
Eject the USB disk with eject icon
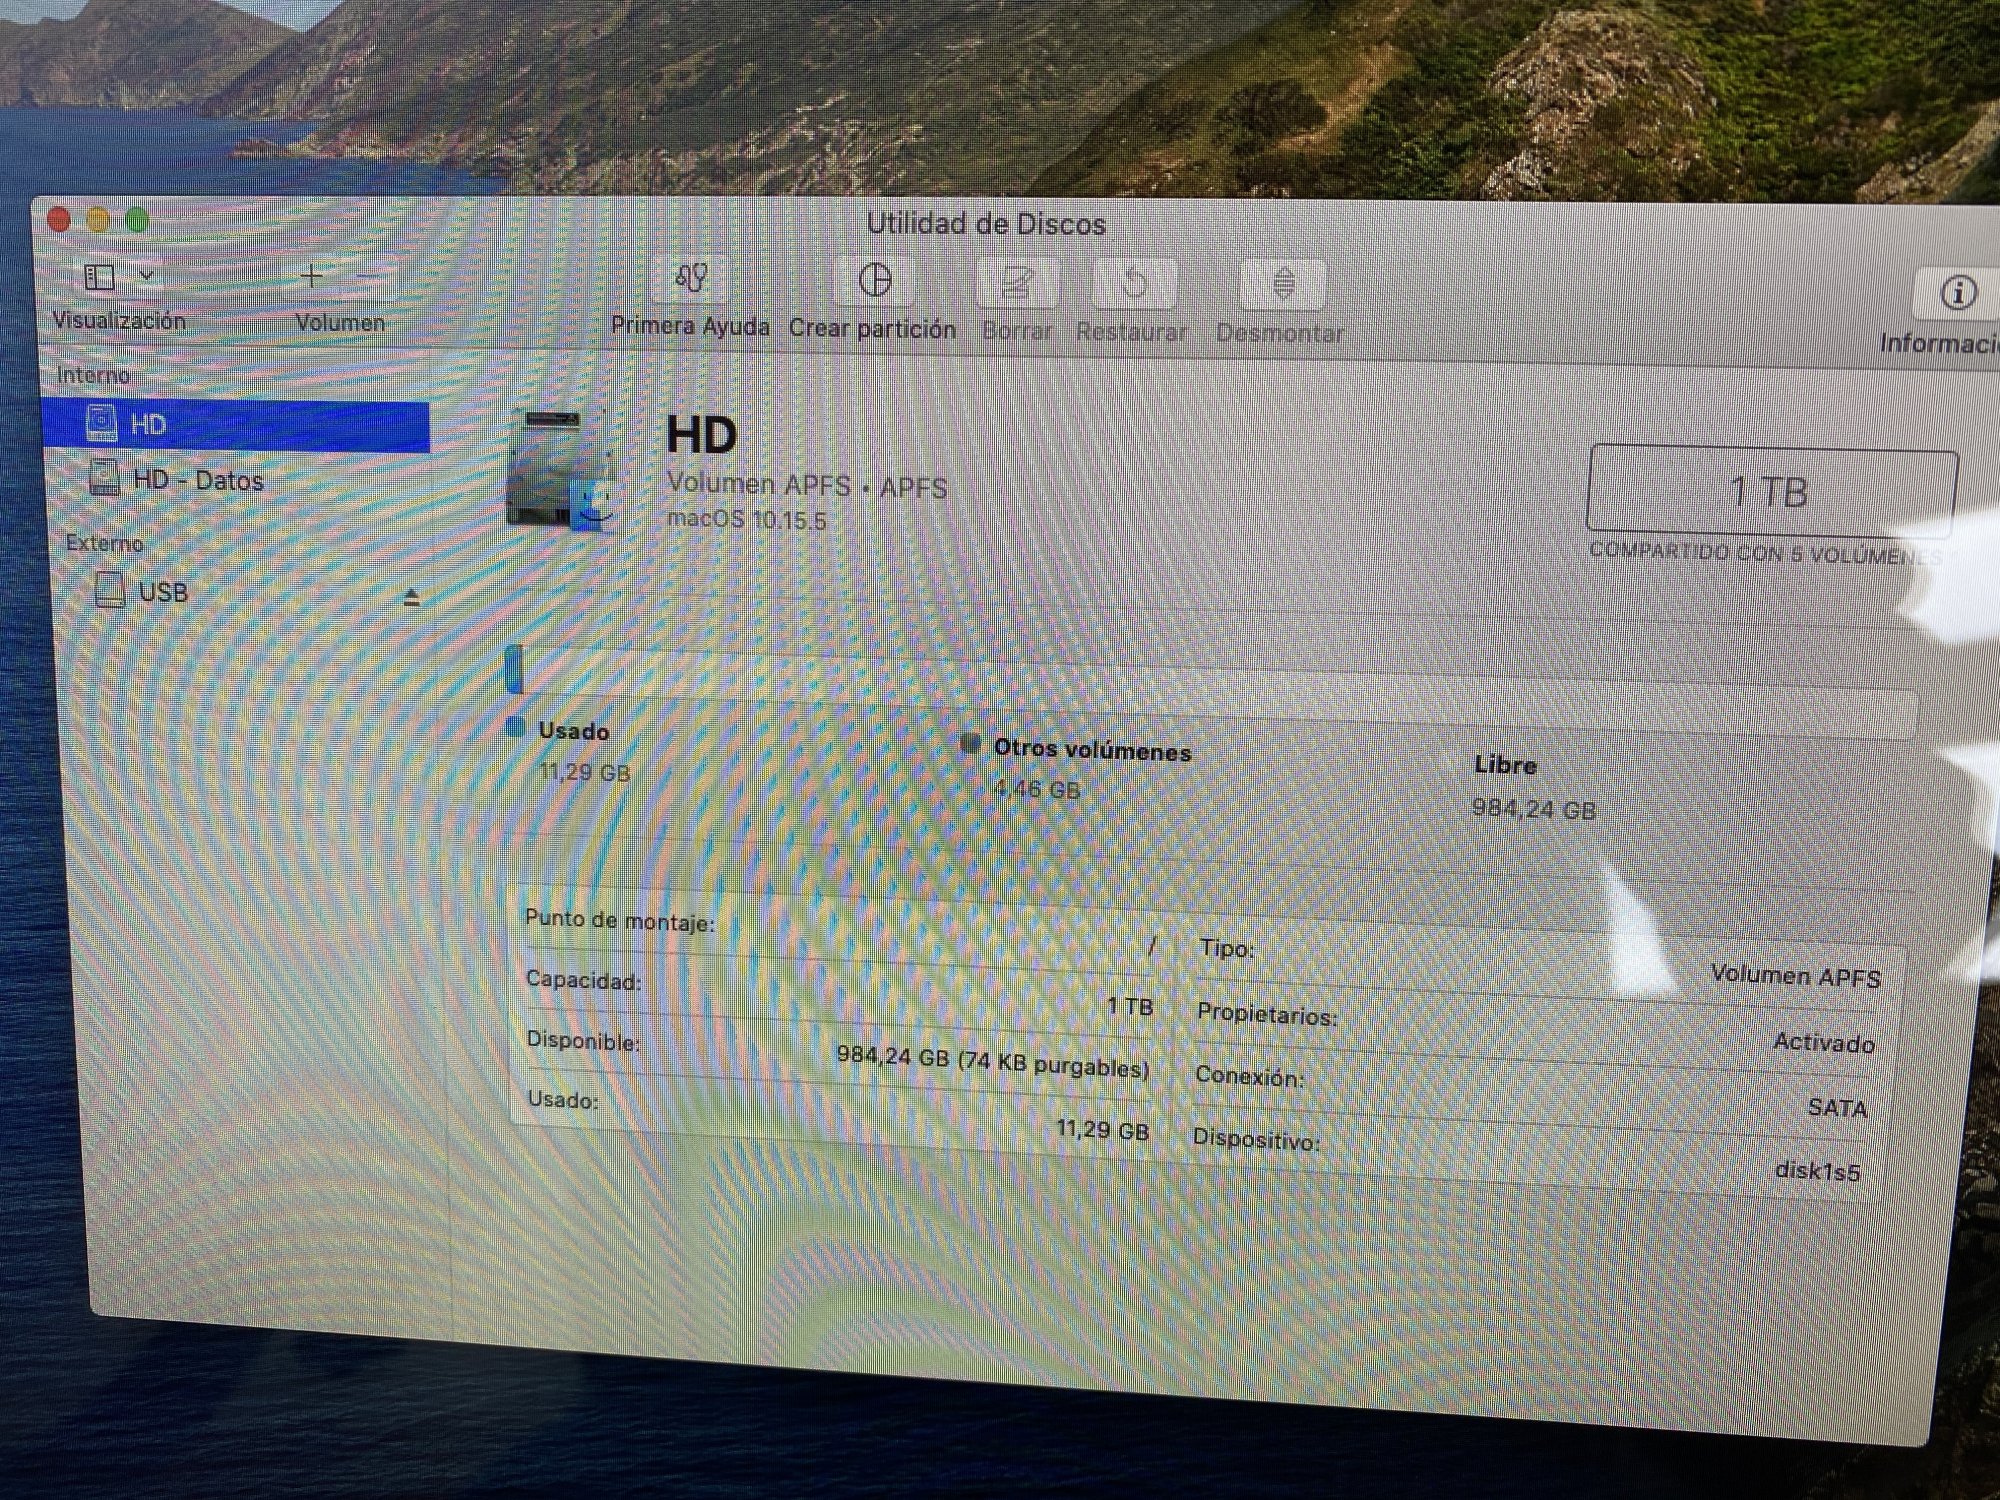[x=411, y=597]
